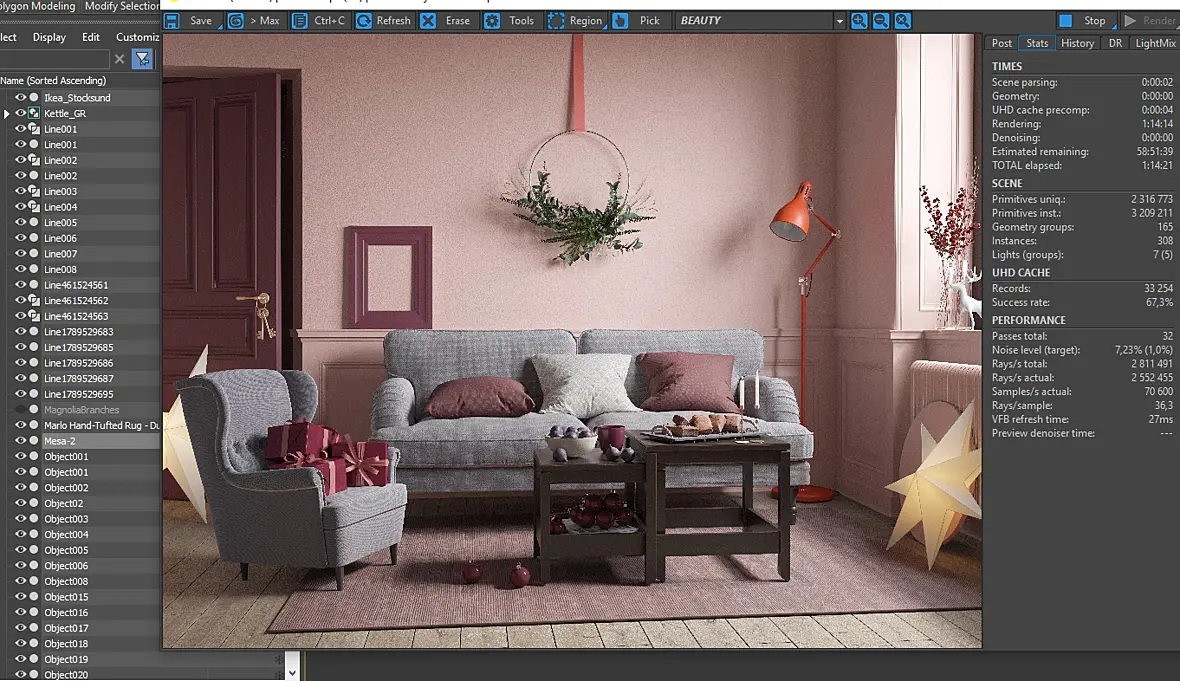This screenshot has height=681, width=1180.
Task: Save the rendered image in frame buffer
Action: 192,20
